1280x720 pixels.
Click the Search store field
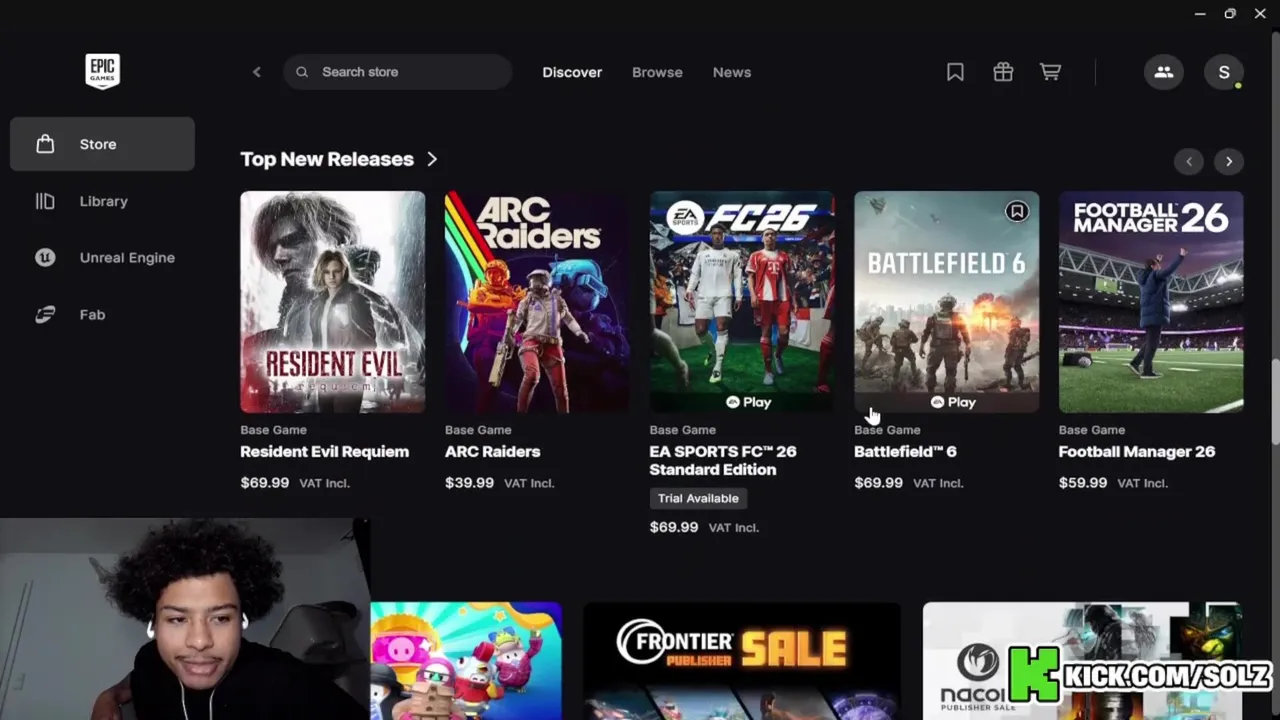tap(398, 72)
